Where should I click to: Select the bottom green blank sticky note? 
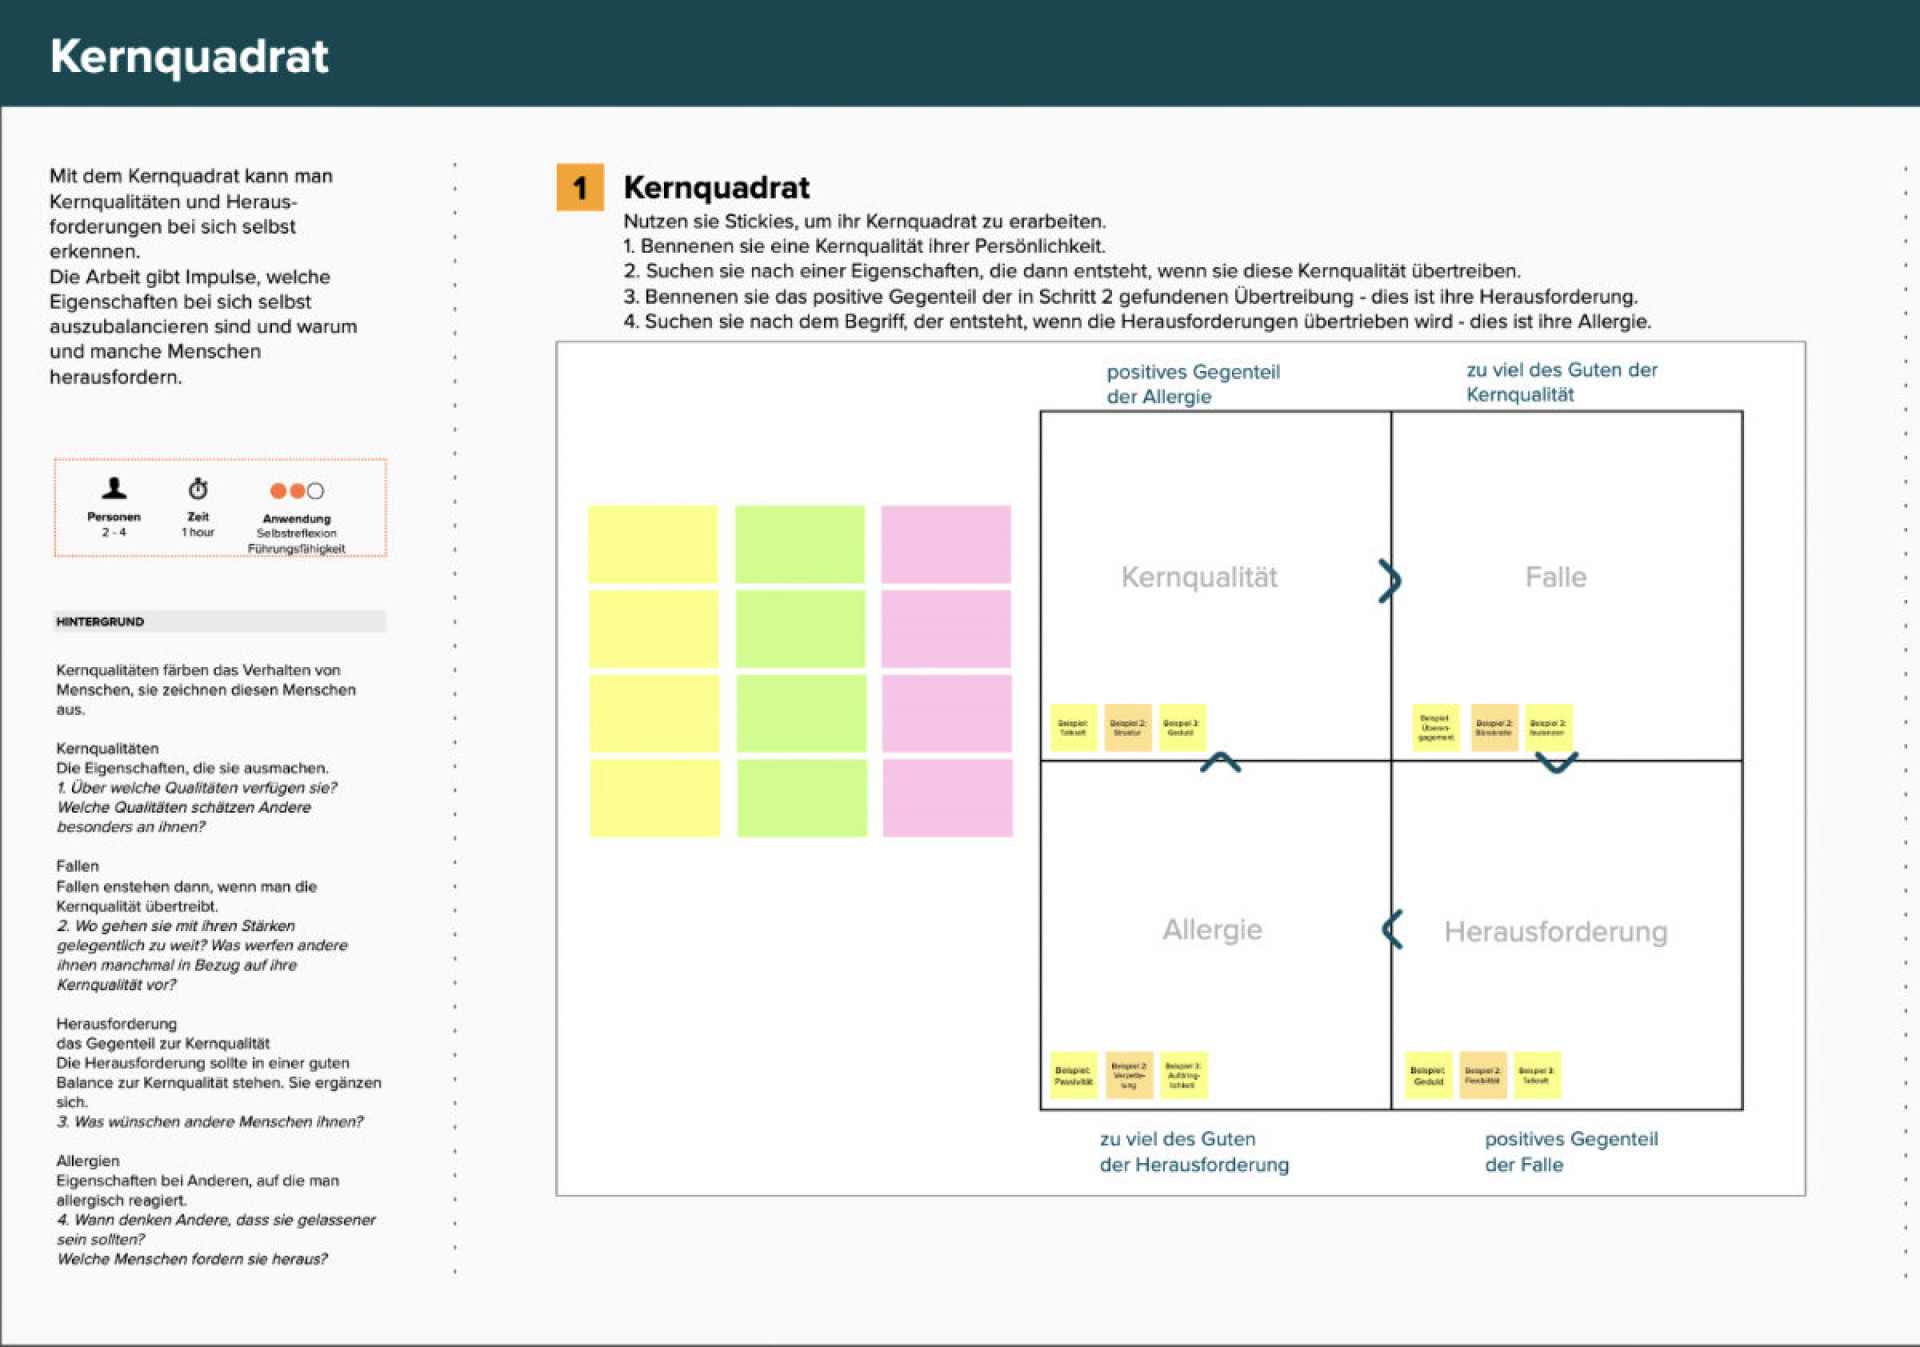[802, 798]
